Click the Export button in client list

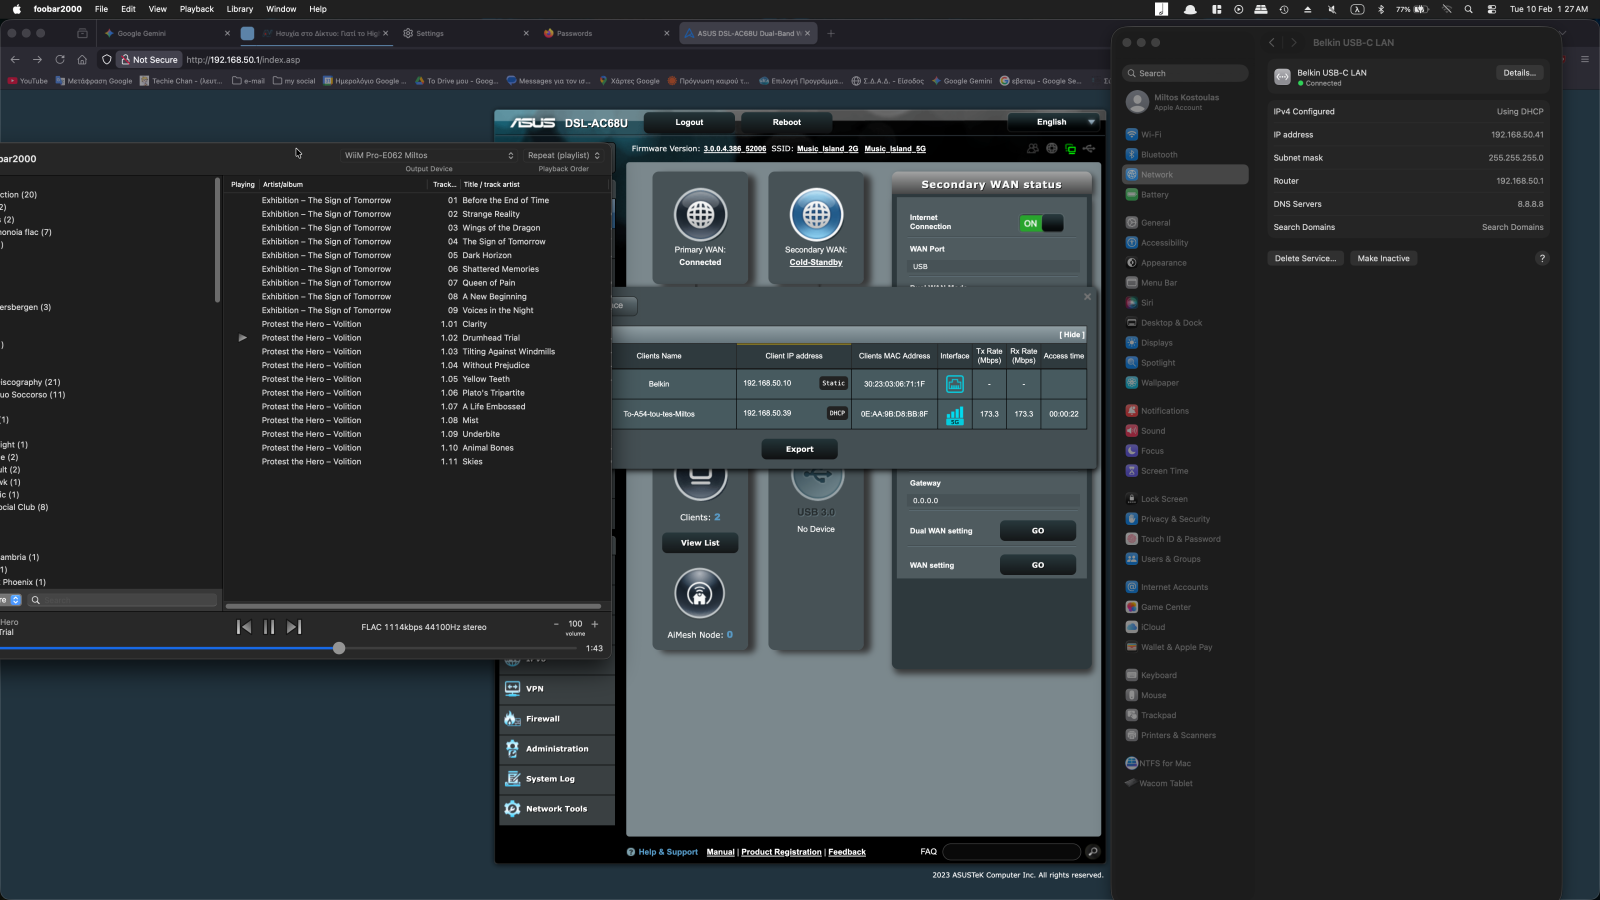pyautogui.click(x=799, y=450)
